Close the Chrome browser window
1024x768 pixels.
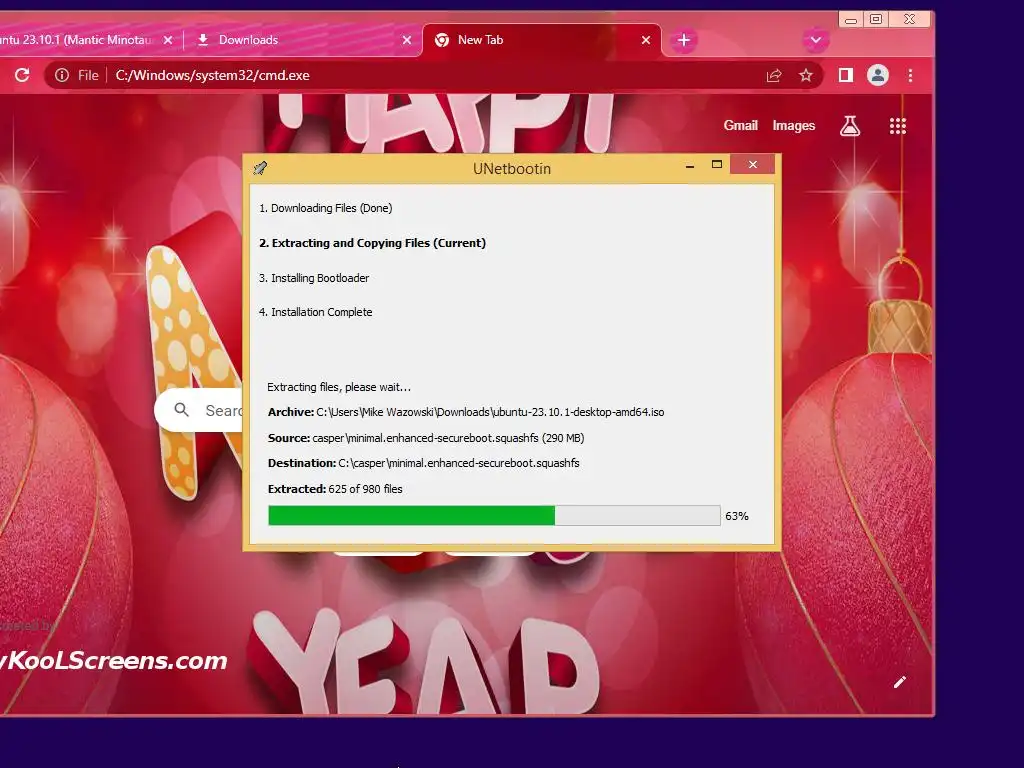pos(909,19)
